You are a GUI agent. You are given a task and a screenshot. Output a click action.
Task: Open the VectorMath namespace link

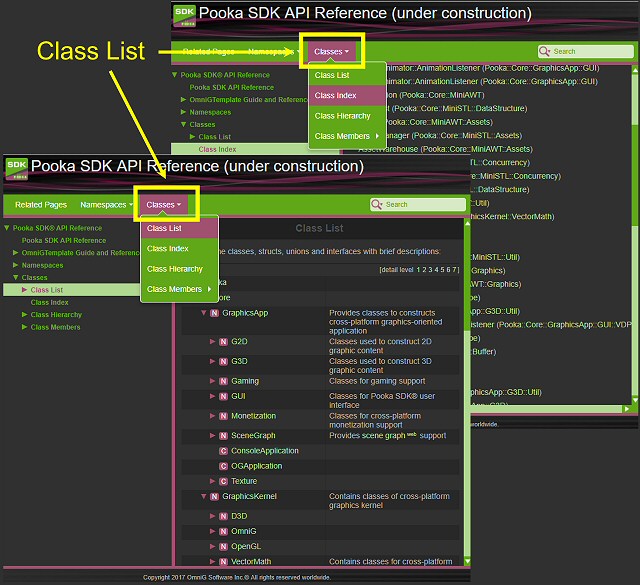pyautogui.click(x=251, y=562)
